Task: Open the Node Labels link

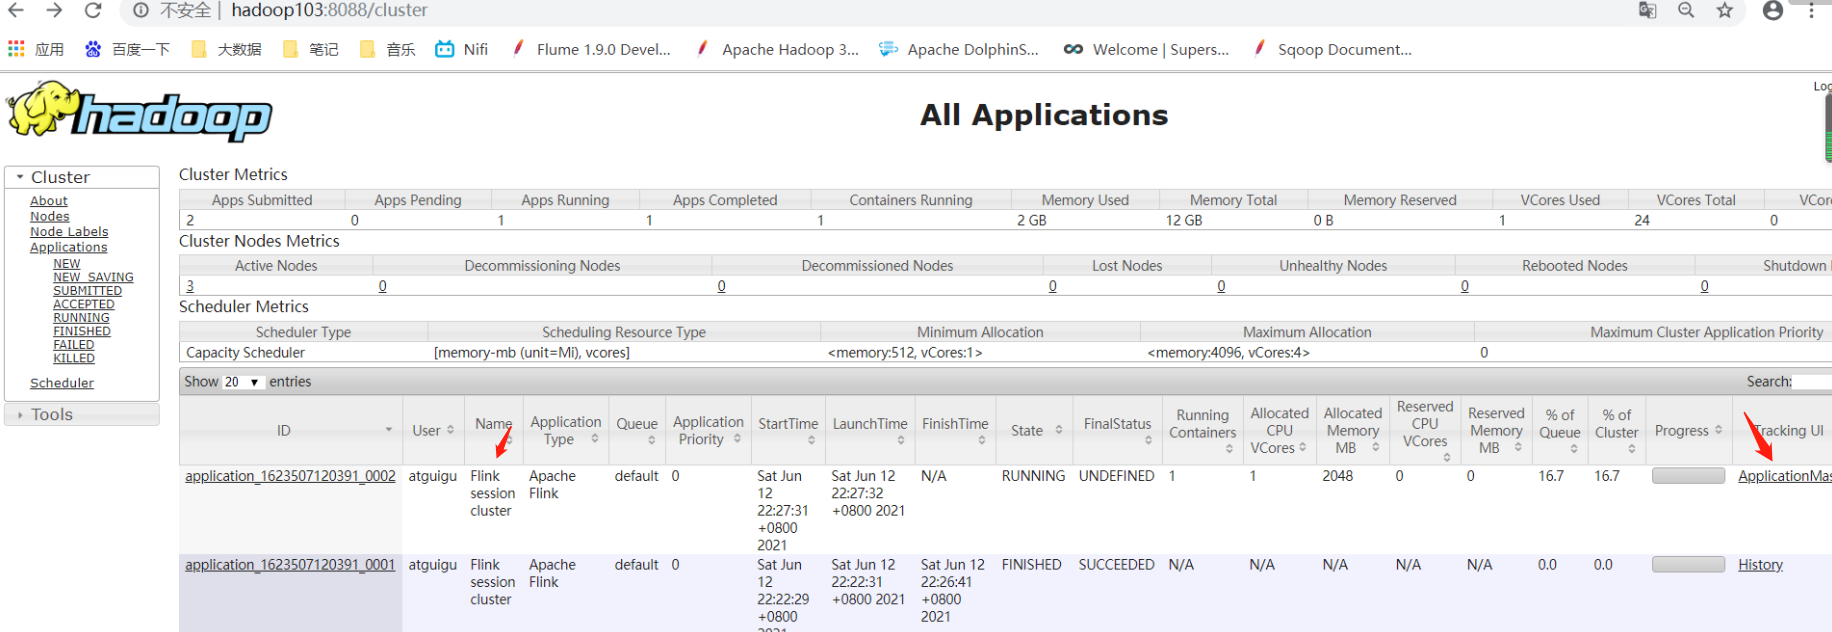Action: 69,231
